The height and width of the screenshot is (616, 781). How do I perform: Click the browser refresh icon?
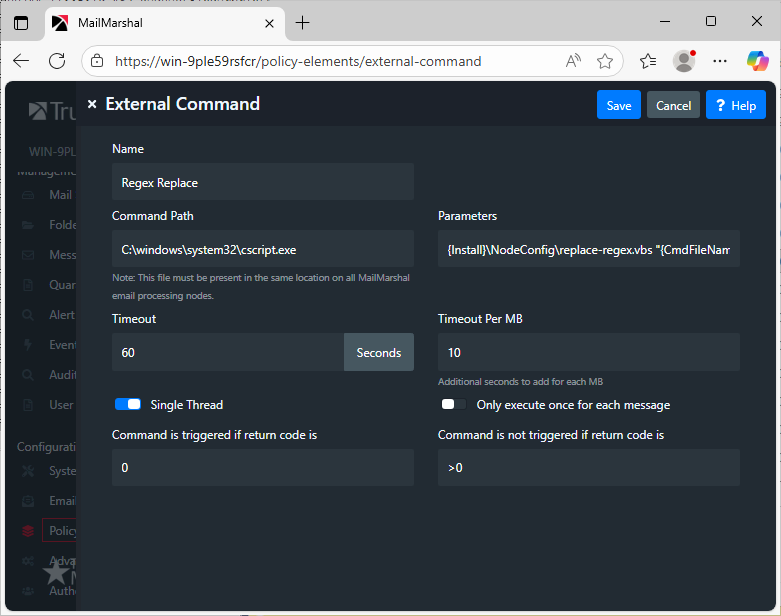(57, 61)
